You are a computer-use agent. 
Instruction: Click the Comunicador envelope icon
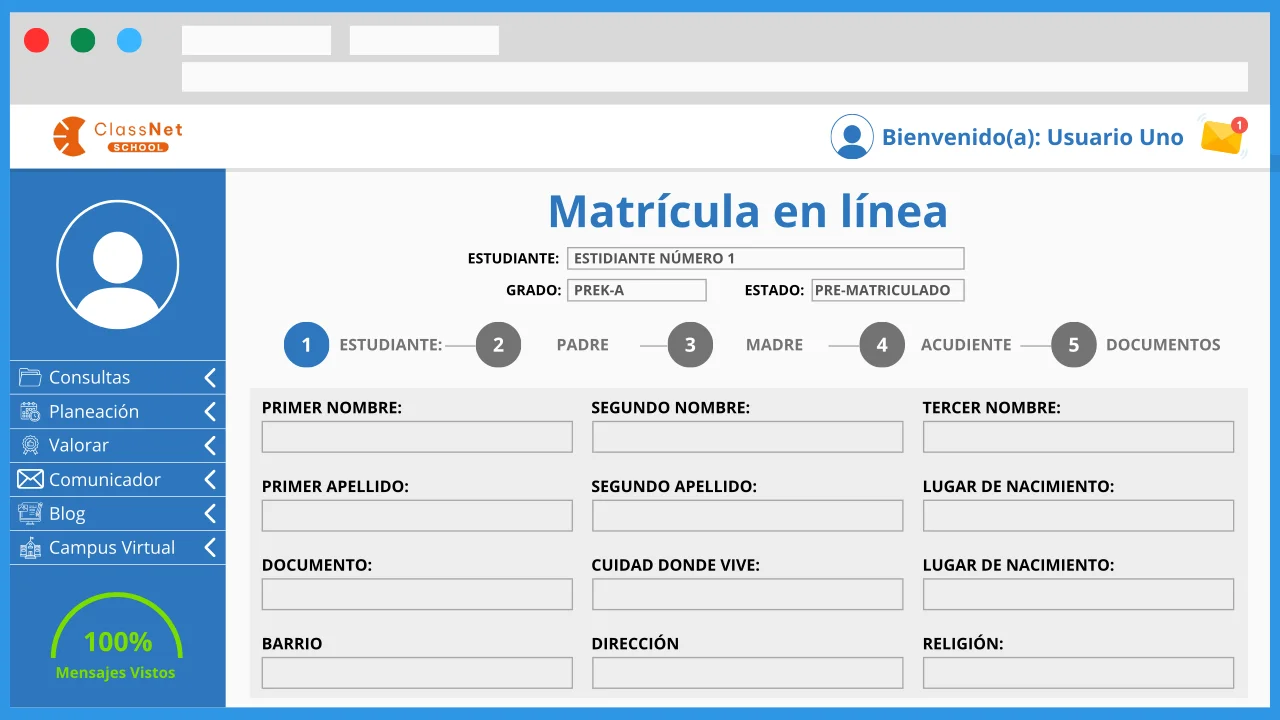(x=29, y=479)
